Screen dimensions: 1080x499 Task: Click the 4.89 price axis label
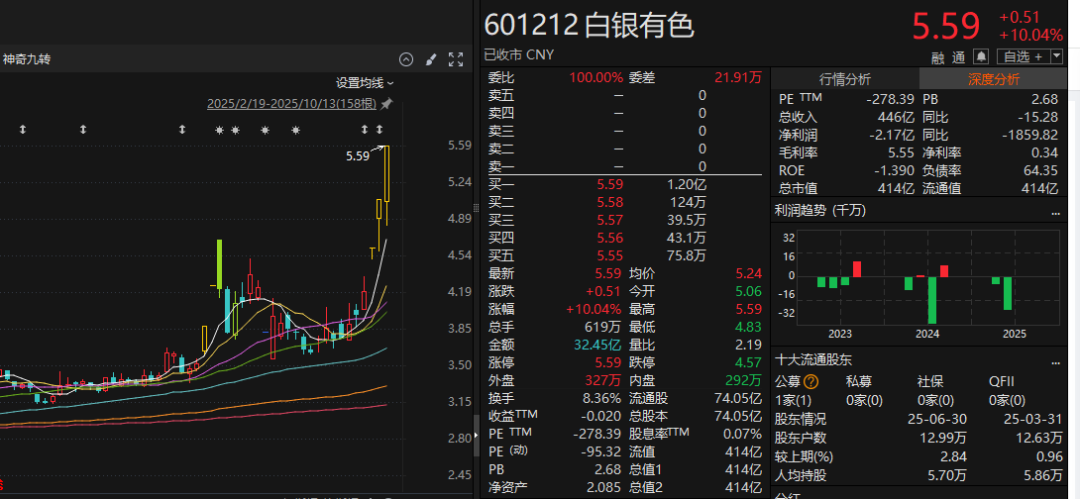coord(459,218)
